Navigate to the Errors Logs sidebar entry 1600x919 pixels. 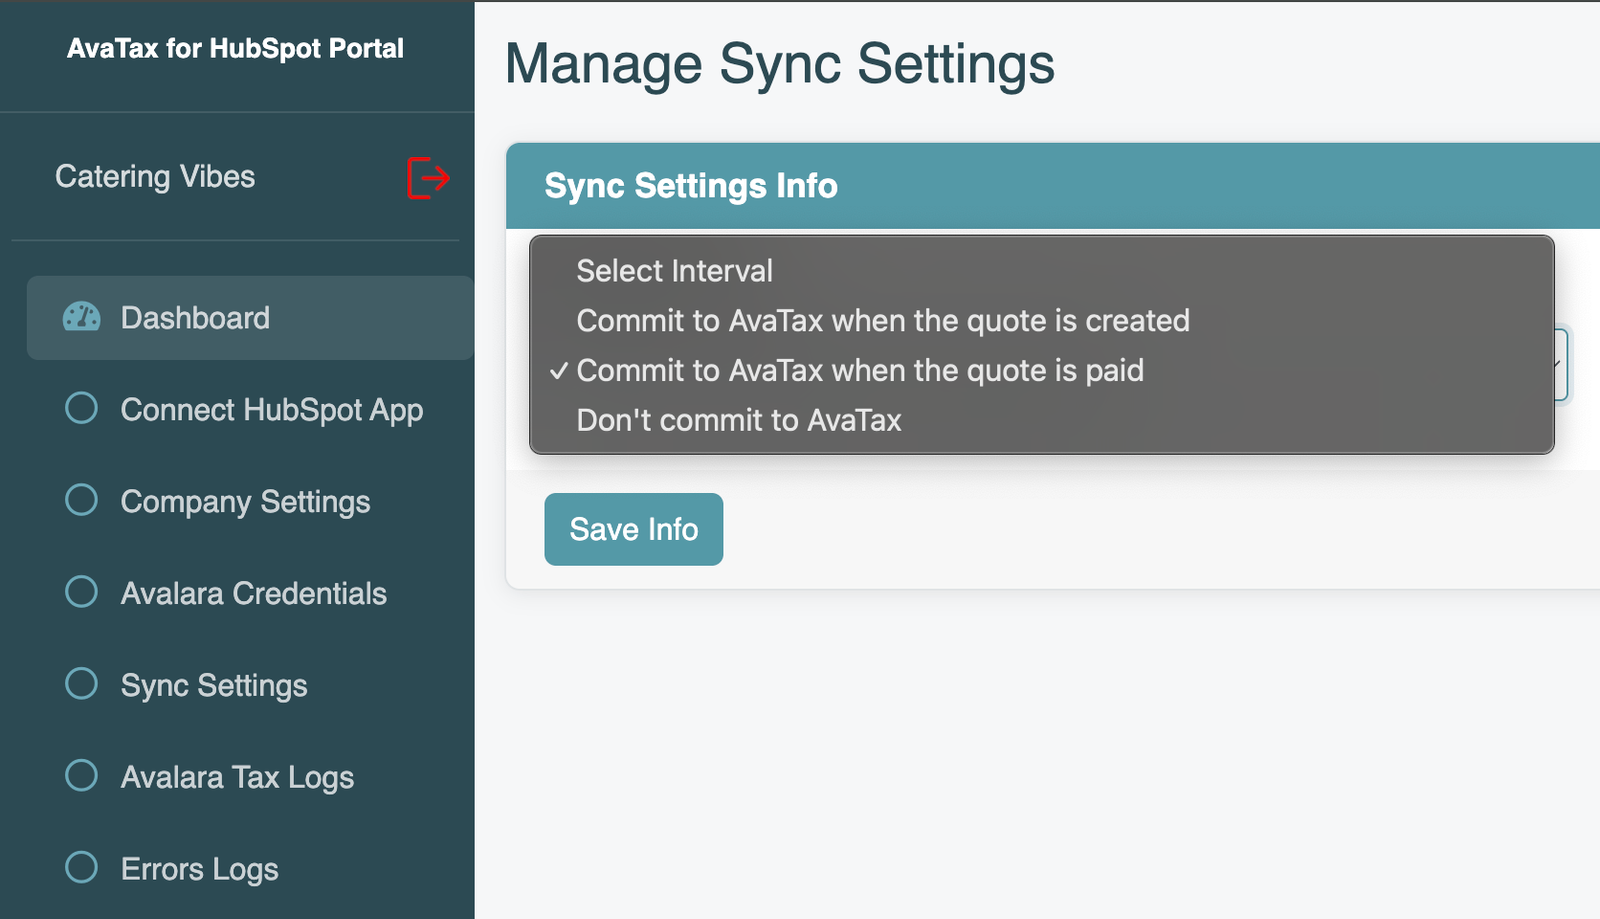198,867
